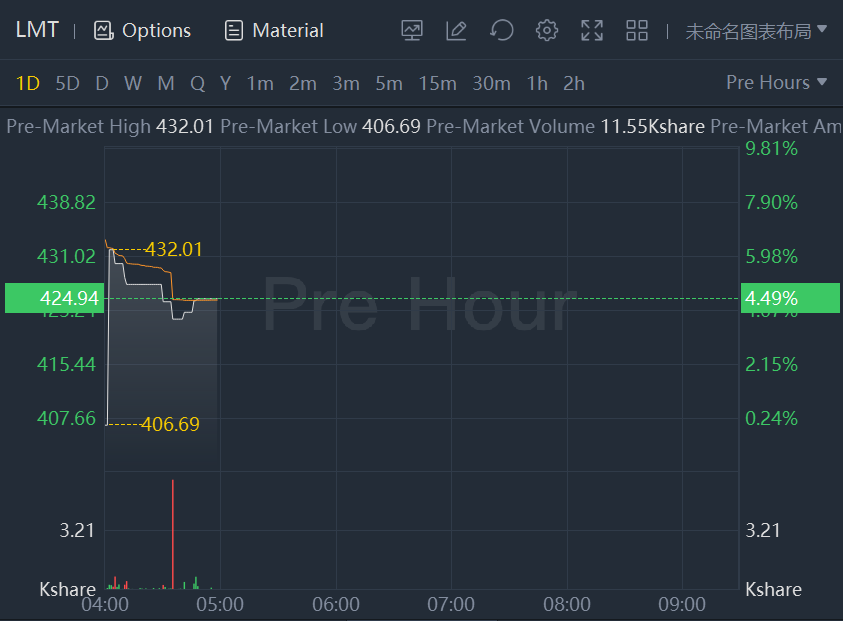Click the Material document icon
This screenshot has width=843, height=621.
click(234, 30)
